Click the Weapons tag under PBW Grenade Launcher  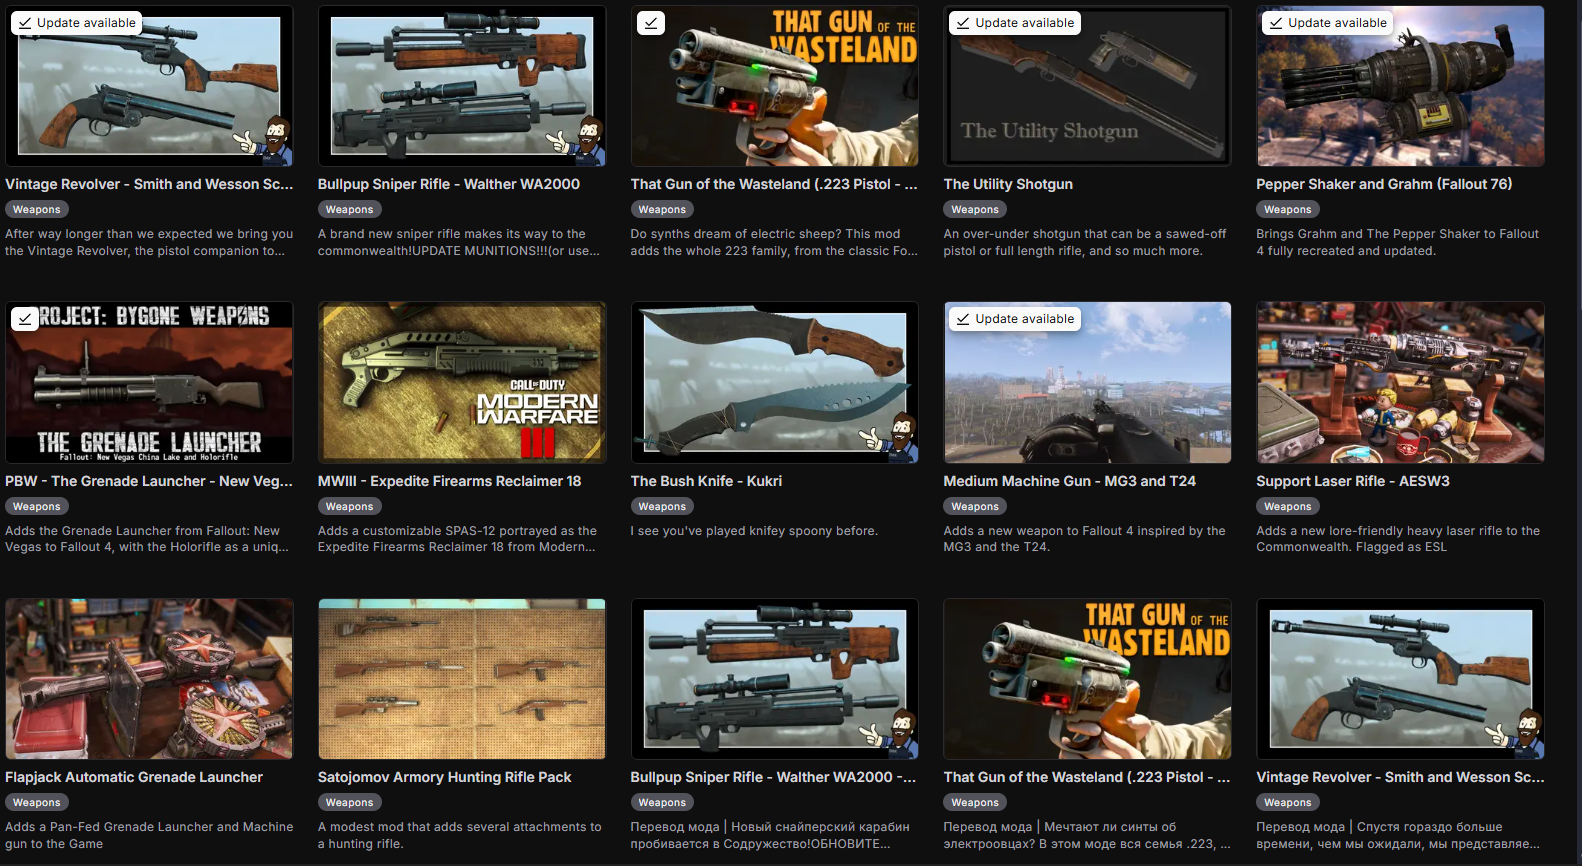coord(37,507)
